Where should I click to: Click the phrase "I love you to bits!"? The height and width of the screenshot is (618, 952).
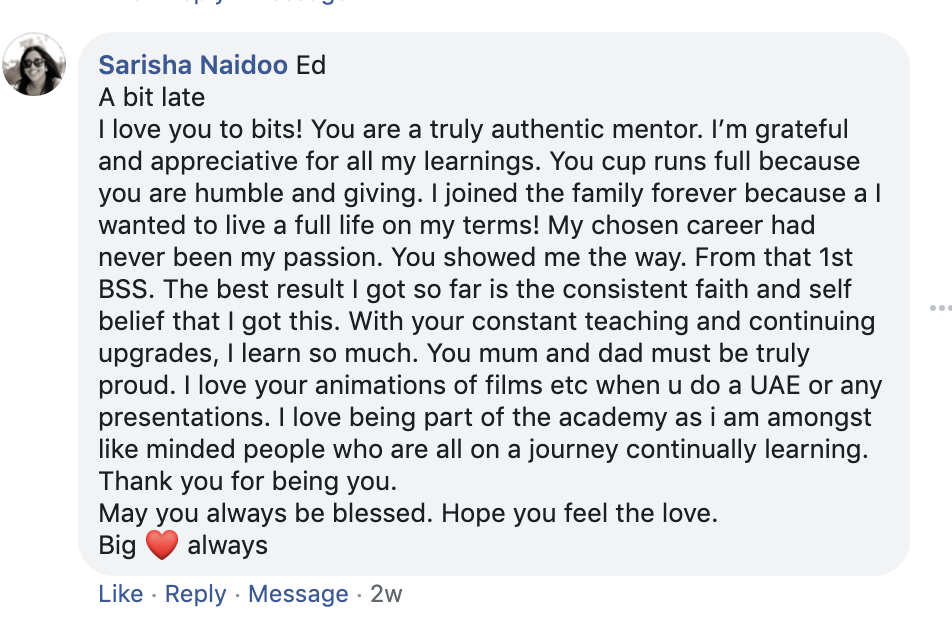[x=203, y=130]
